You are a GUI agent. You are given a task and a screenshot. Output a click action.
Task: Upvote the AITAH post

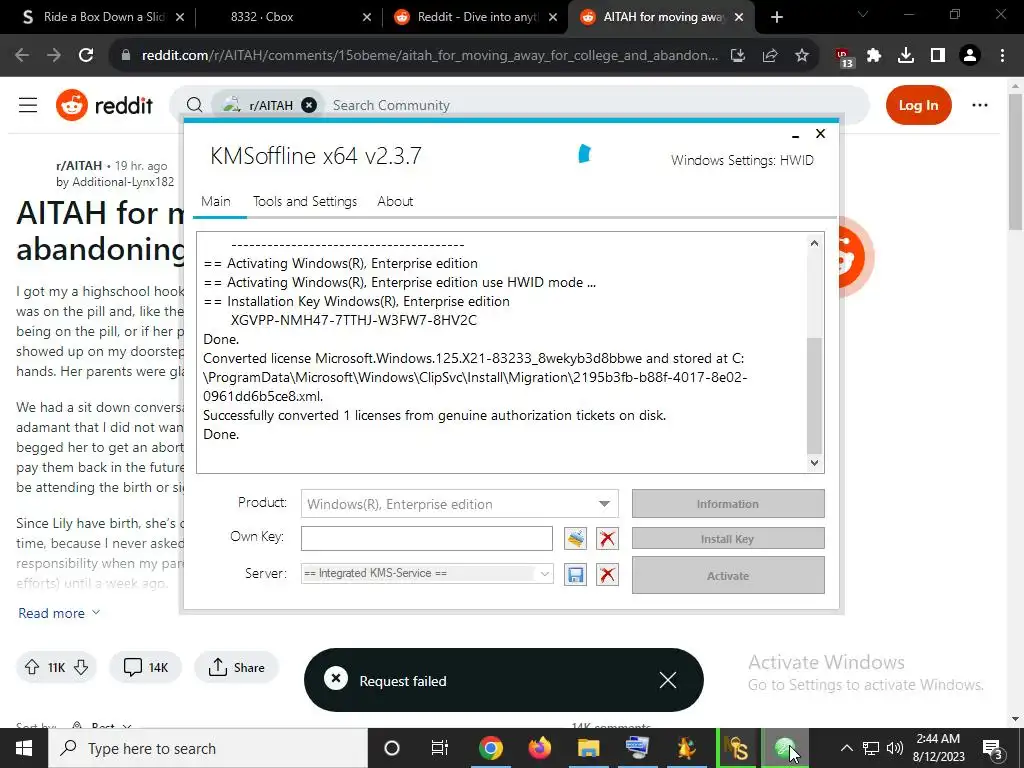tap(32, 667)
